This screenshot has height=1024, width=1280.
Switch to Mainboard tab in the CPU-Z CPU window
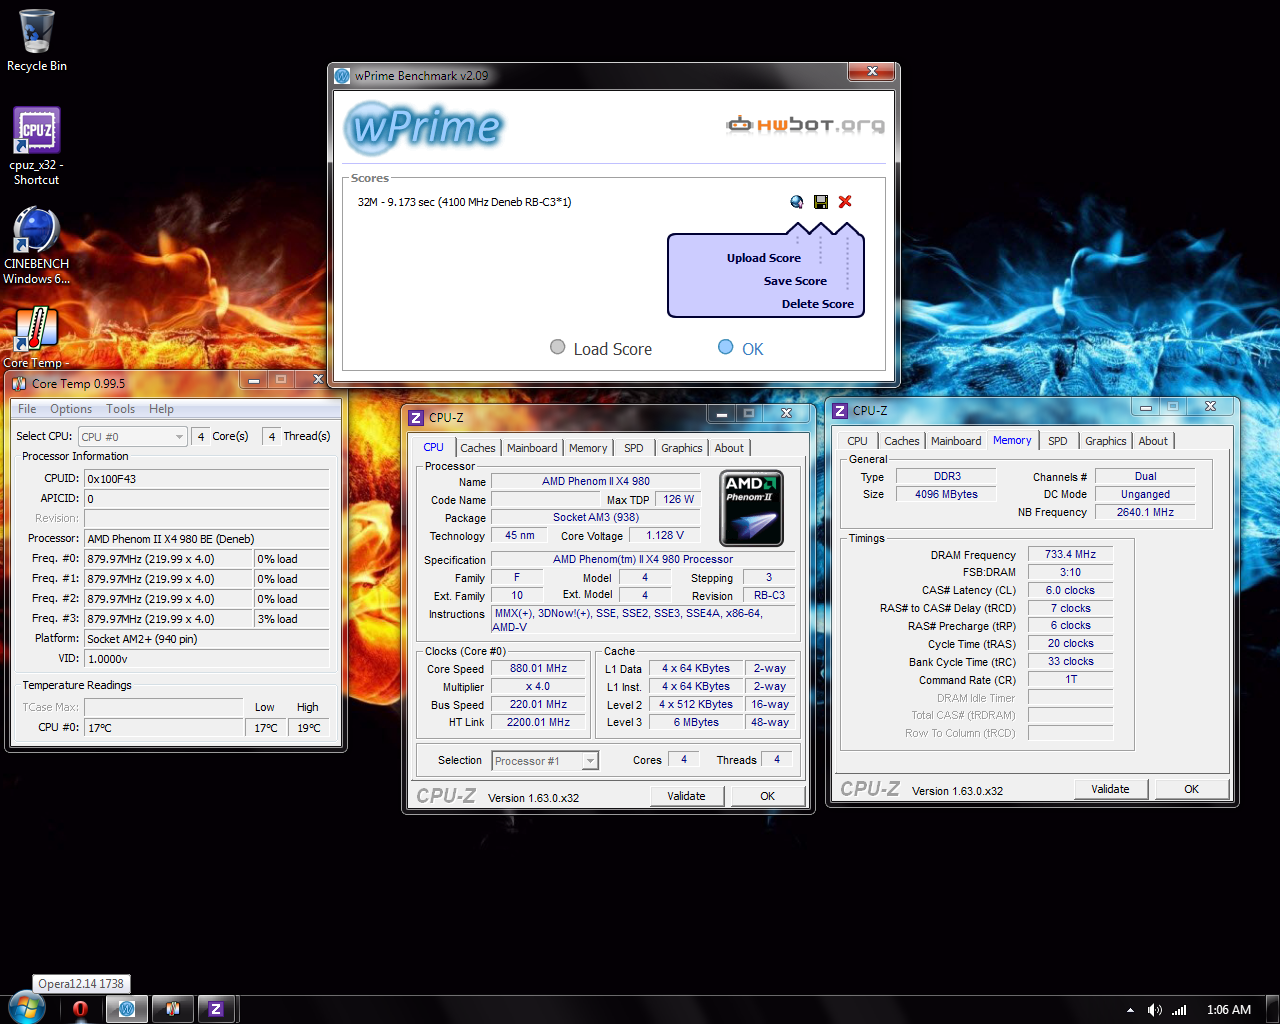pyautogui.click(x=532, y=448)
